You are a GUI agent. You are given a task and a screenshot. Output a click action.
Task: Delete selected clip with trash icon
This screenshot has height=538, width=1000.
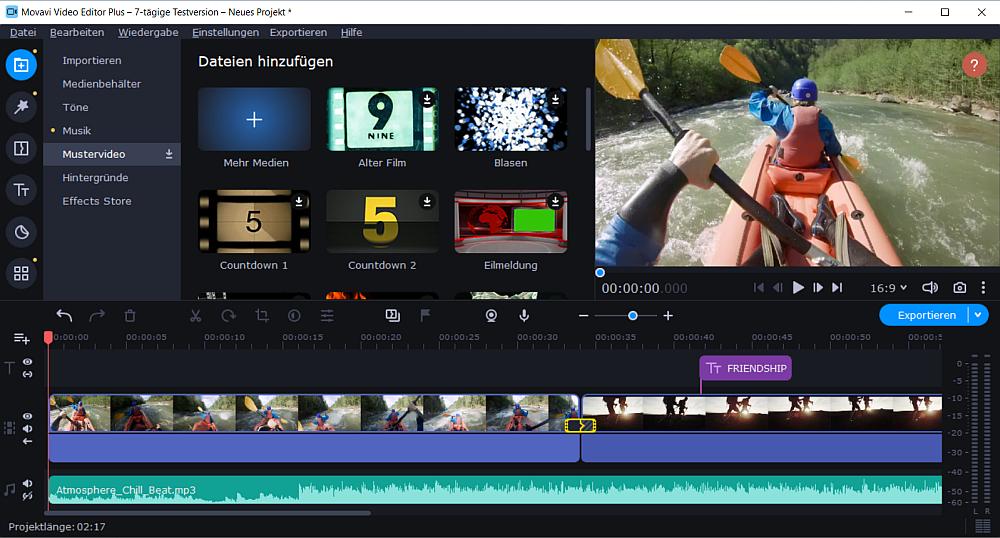pos(130,316)
